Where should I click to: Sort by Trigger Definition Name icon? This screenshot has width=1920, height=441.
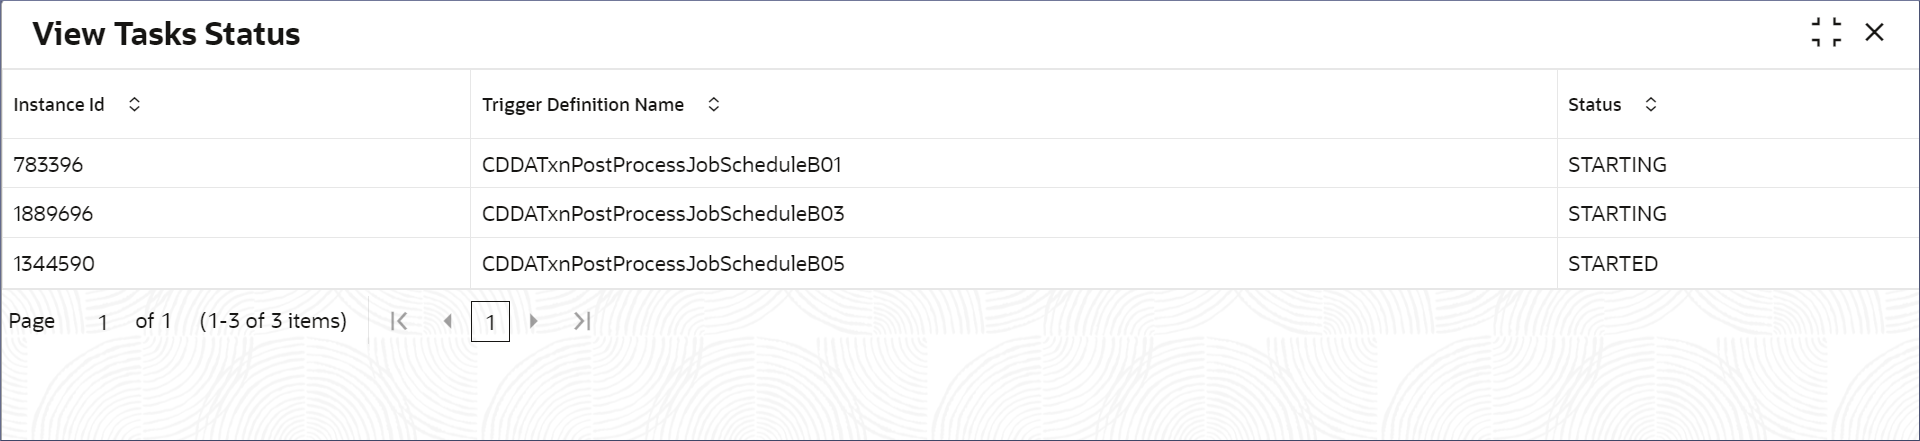(x=713, y=104)
